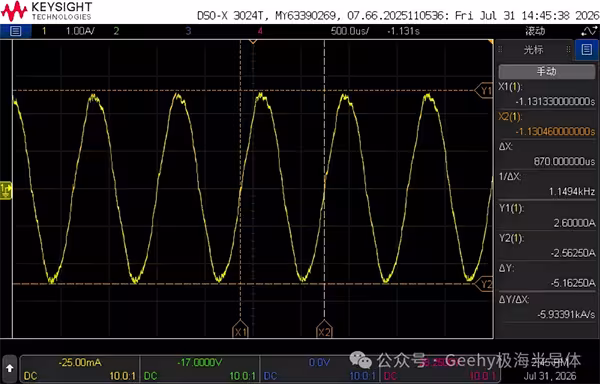Click the Keysight Technologies logo

[47, 11]
